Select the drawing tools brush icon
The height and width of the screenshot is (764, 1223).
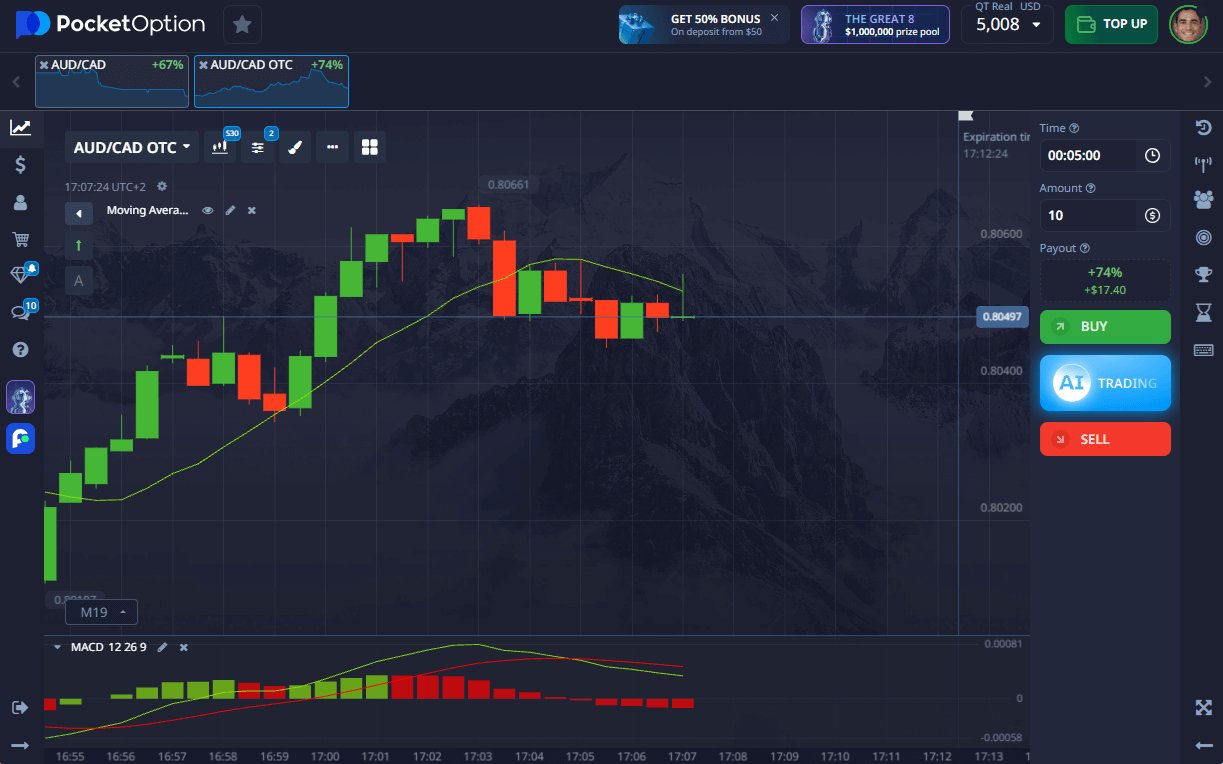click(294, 147)
